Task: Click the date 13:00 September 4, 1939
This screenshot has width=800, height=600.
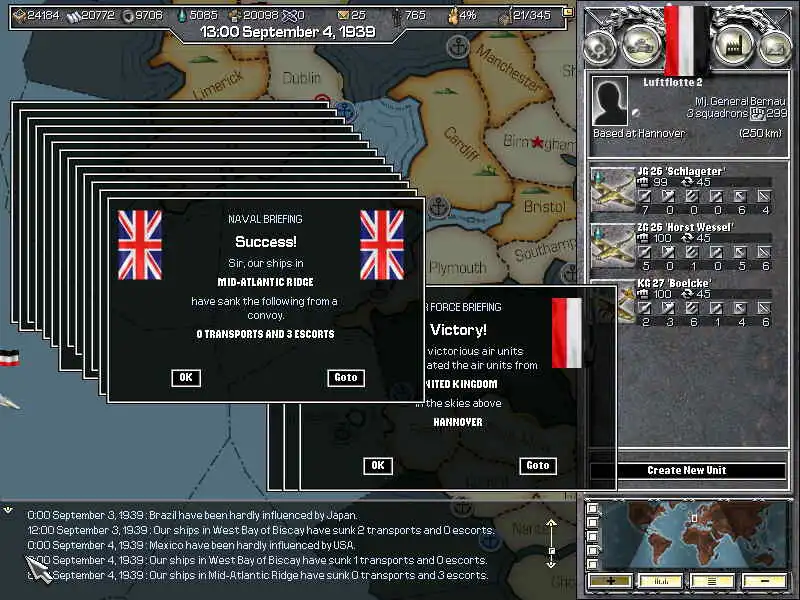Action: (x=288, y=32)
